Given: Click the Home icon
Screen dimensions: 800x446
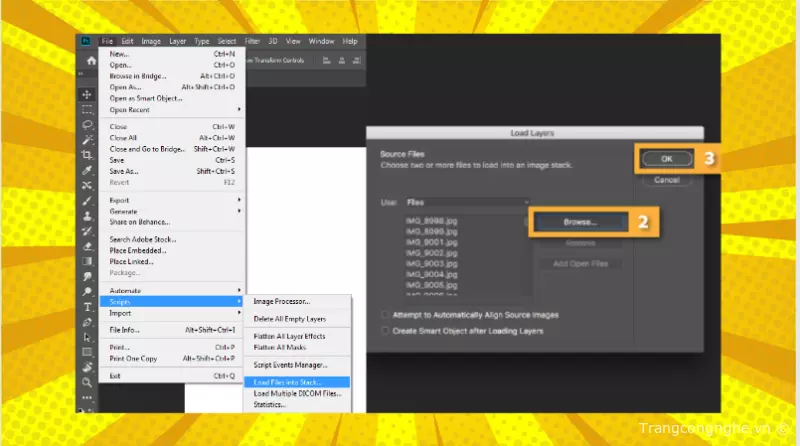Looking at the screenshot, I should [x=91, y=61].
